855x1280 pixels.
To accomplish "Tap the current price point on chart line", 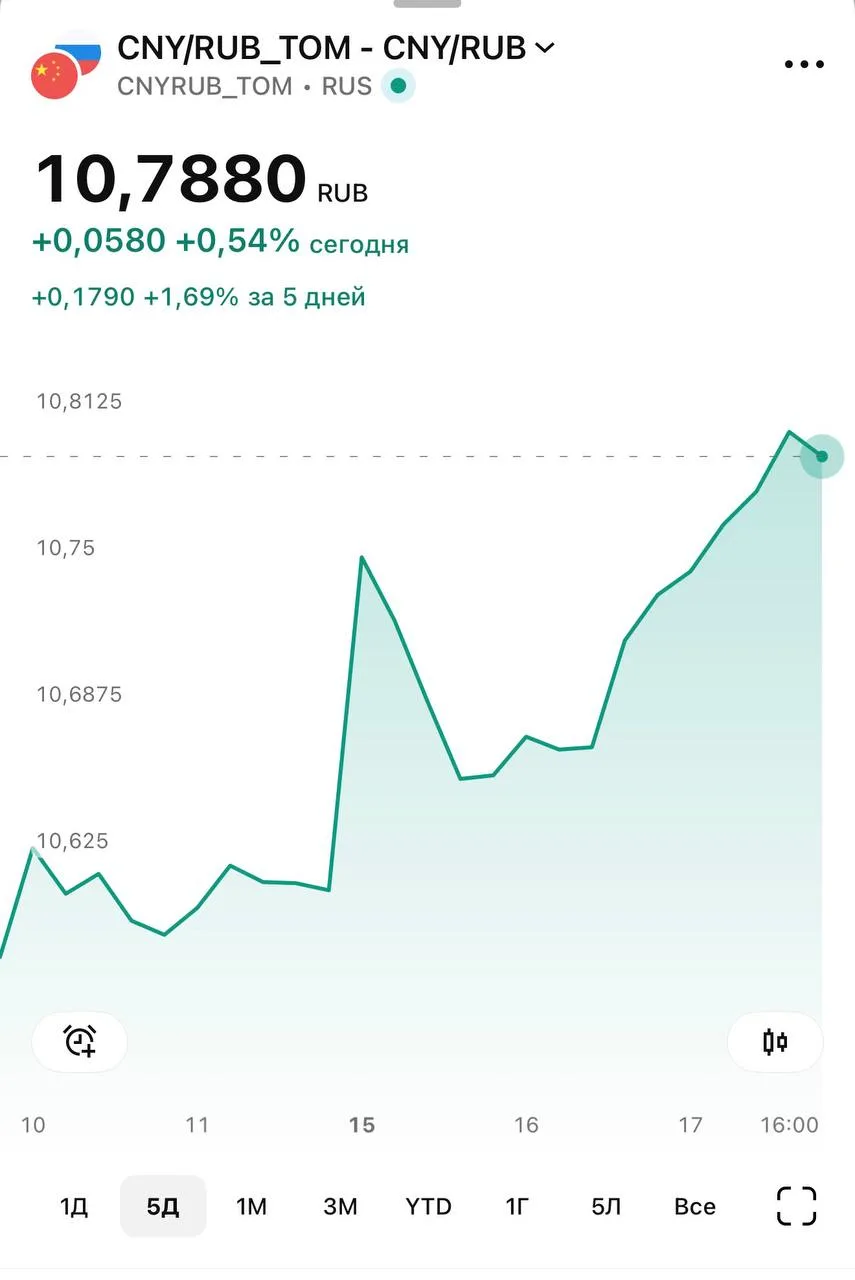I will click(x=822, y=456).
